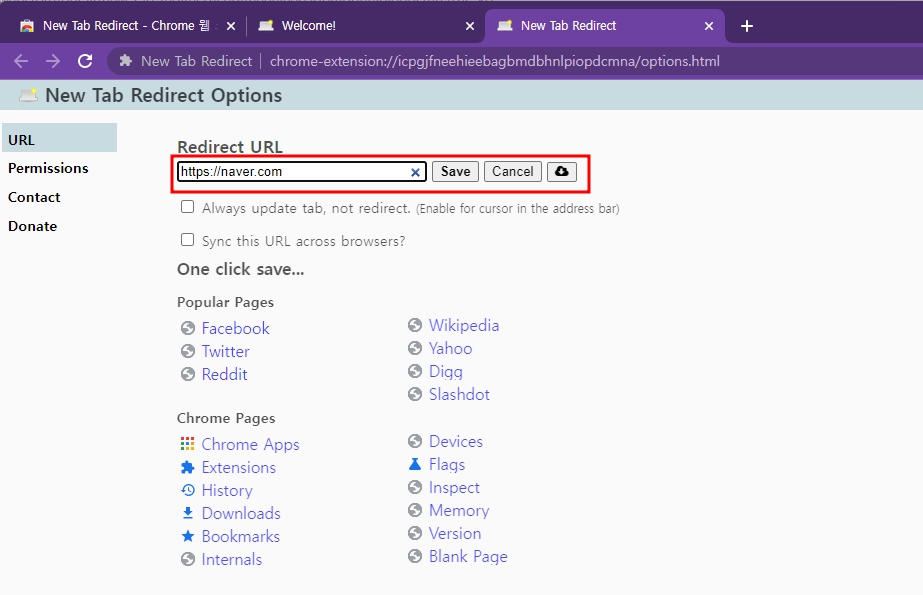Click the globe icon beside Internals
This screenshot has height=595, width=923.
coord(188,559)
